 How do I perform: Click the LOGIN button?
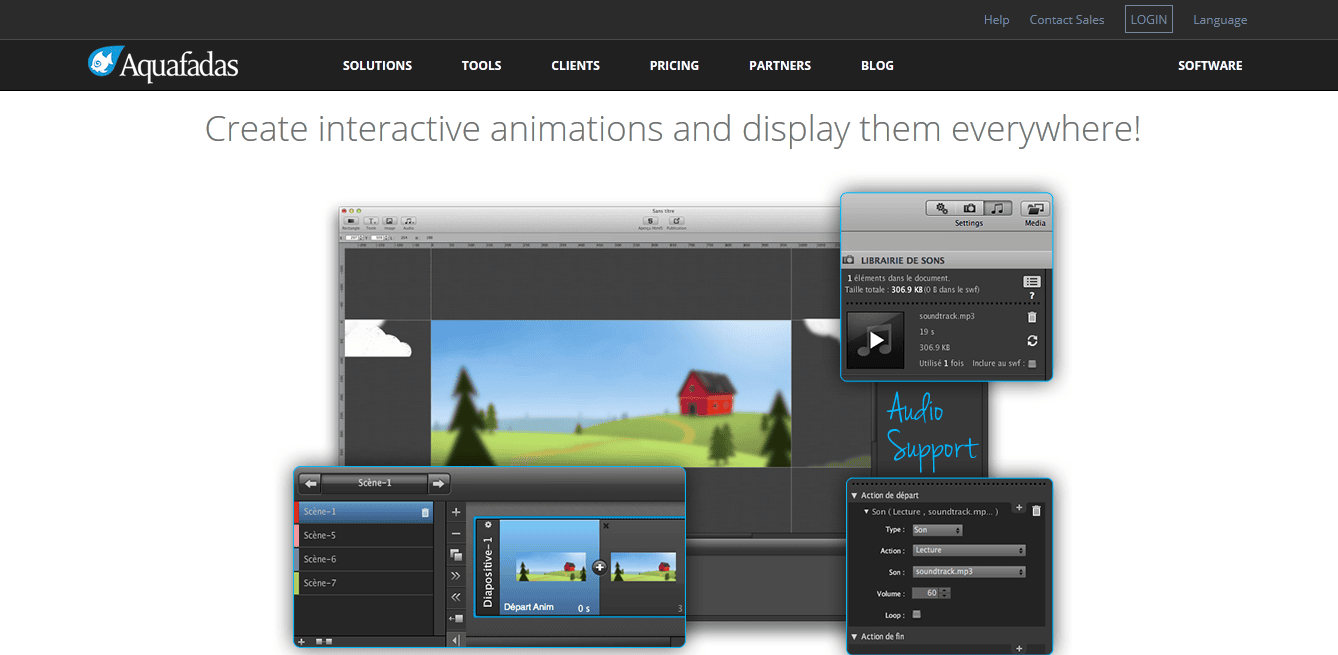(x=1149, y=20)
